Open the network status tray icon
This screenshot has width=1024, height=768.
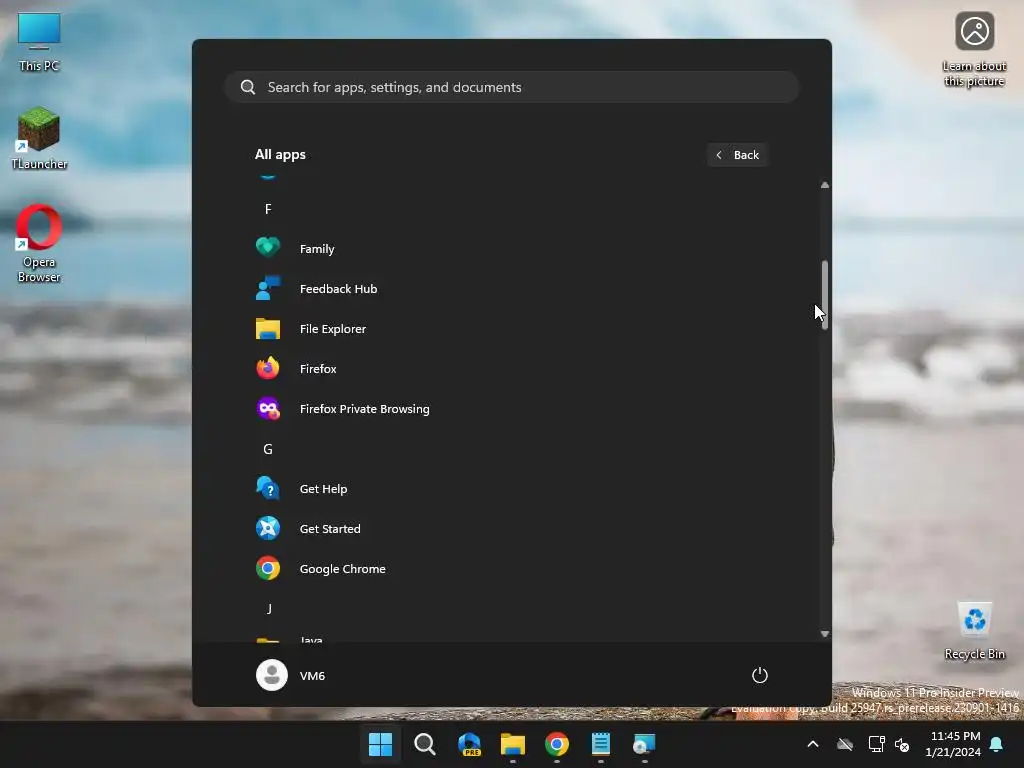[x=876, y=744]
